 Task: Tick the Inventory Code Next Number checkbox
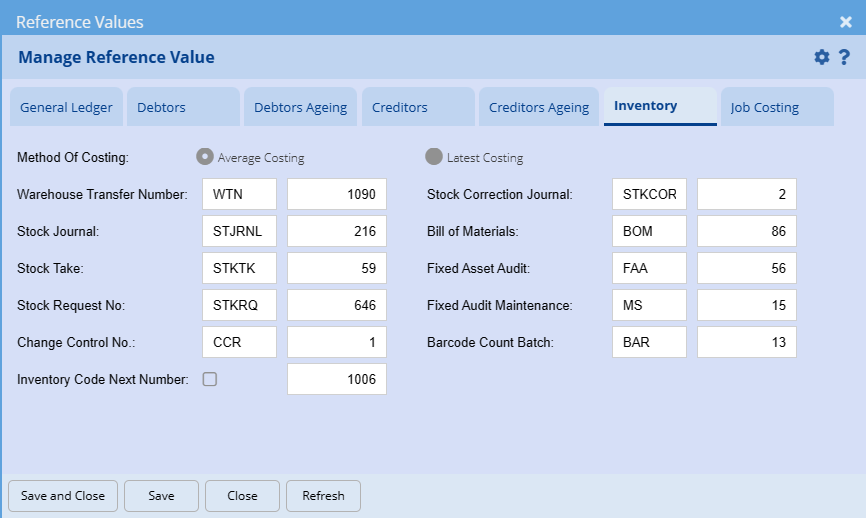[210, 379]
